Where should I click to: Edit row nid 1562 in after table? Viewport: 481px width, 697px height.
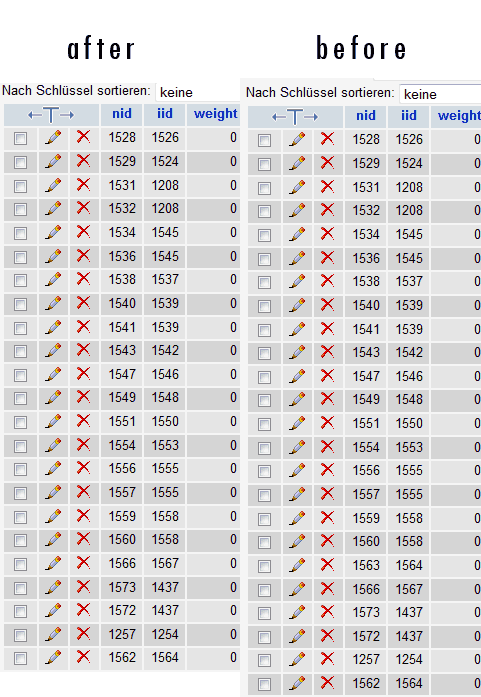(53, 657)
